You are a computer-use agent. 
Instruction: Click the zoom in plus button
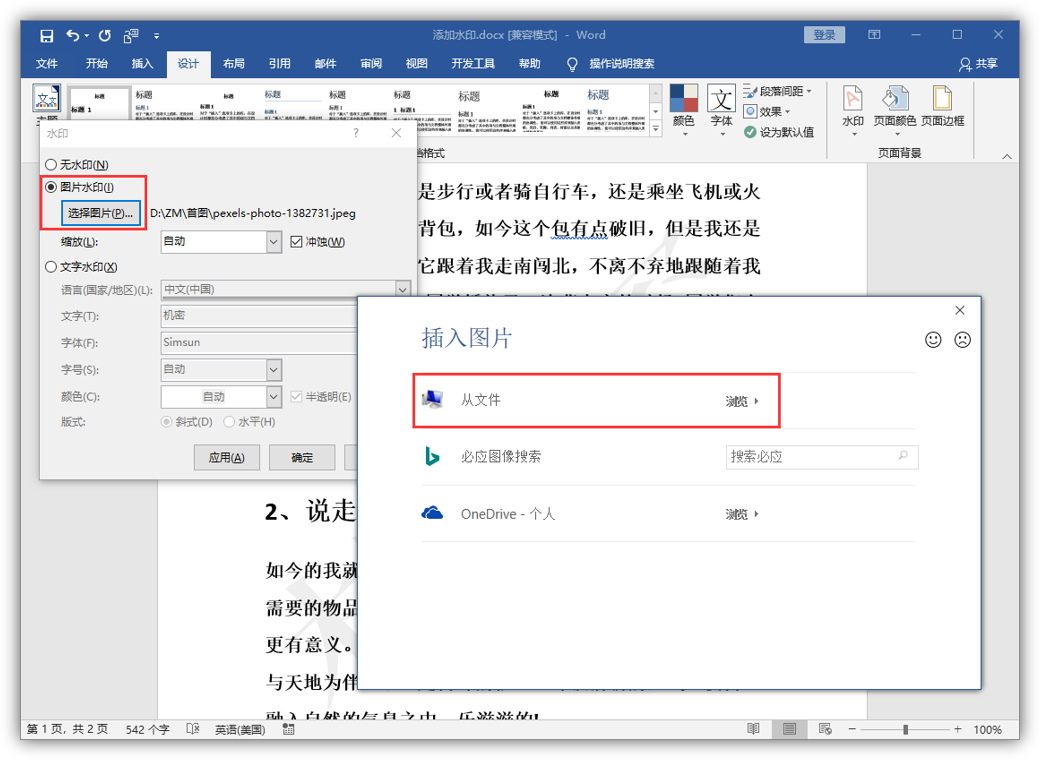point(958,729)
